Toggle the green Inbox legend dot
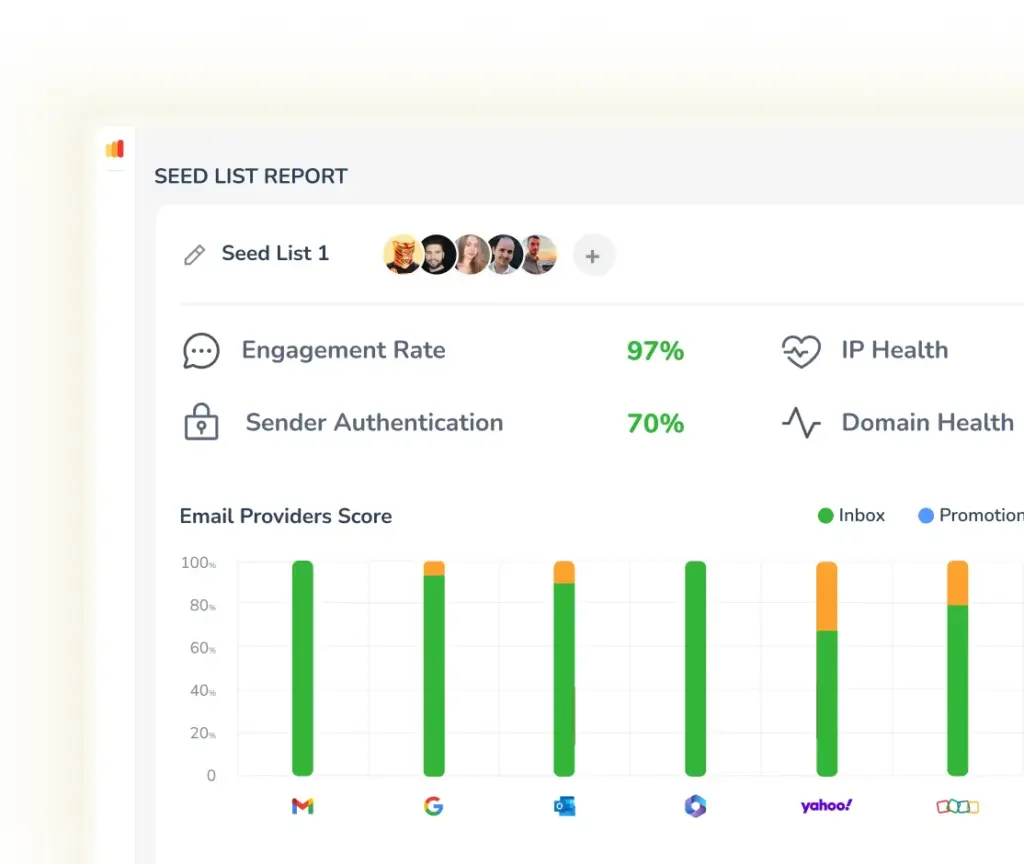1024x864 pixels. tap(825, 516)
